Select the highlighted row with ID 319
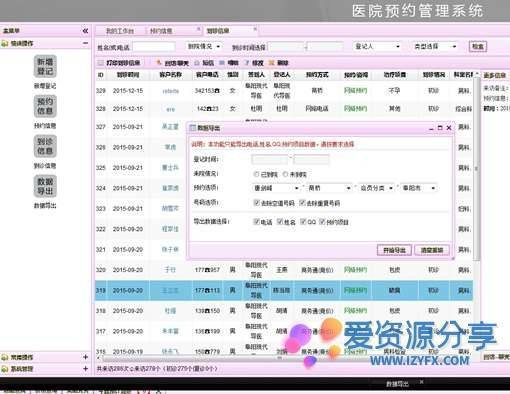The height and width of the screenshot is (394, 510). click(x=284, y=290)
